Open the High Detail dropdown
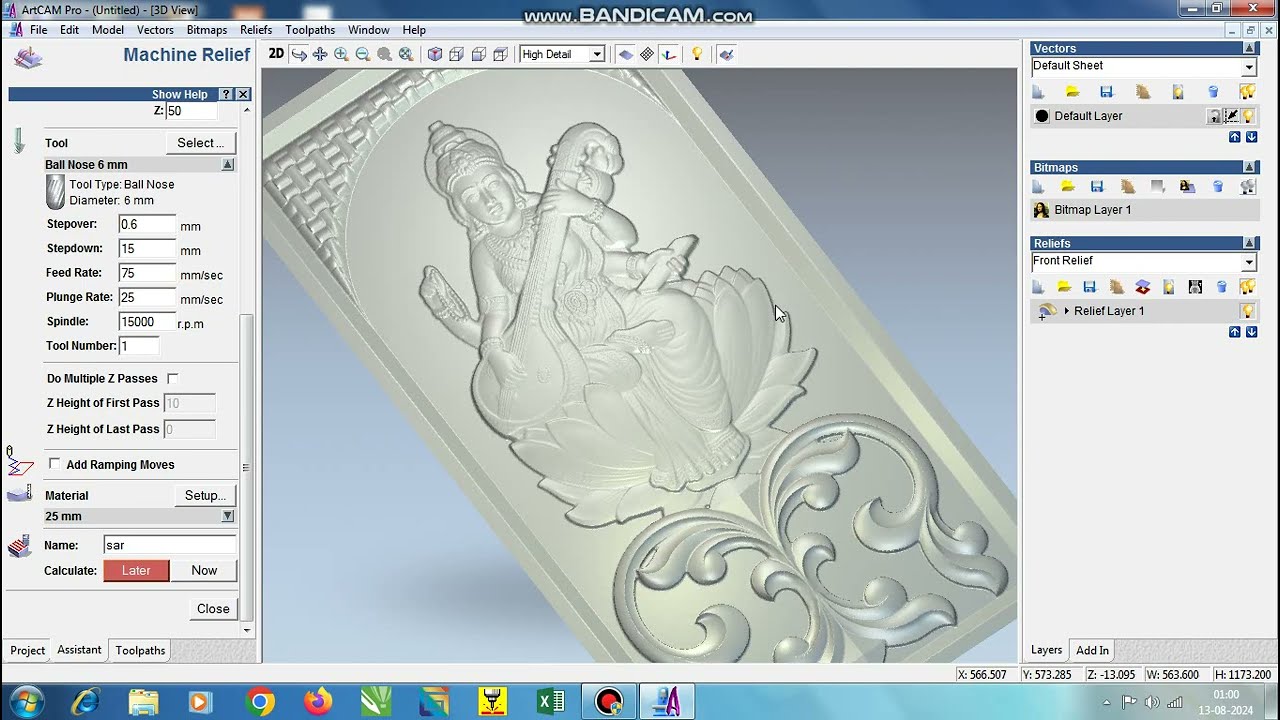 (x=597, y=55)
